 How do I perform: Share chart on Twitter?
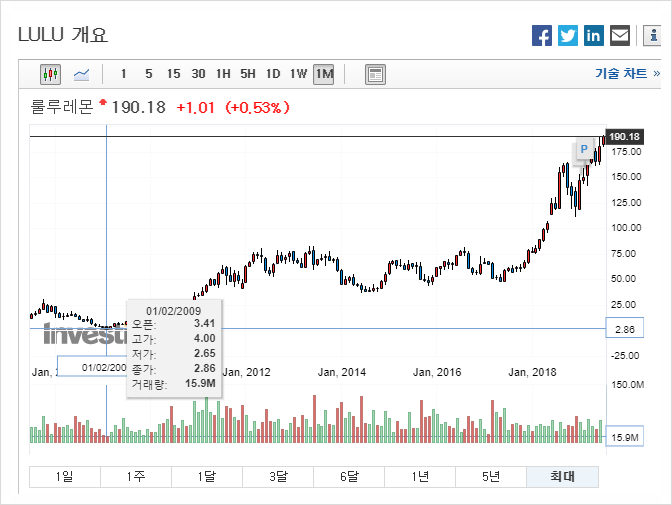click(567, 35)
